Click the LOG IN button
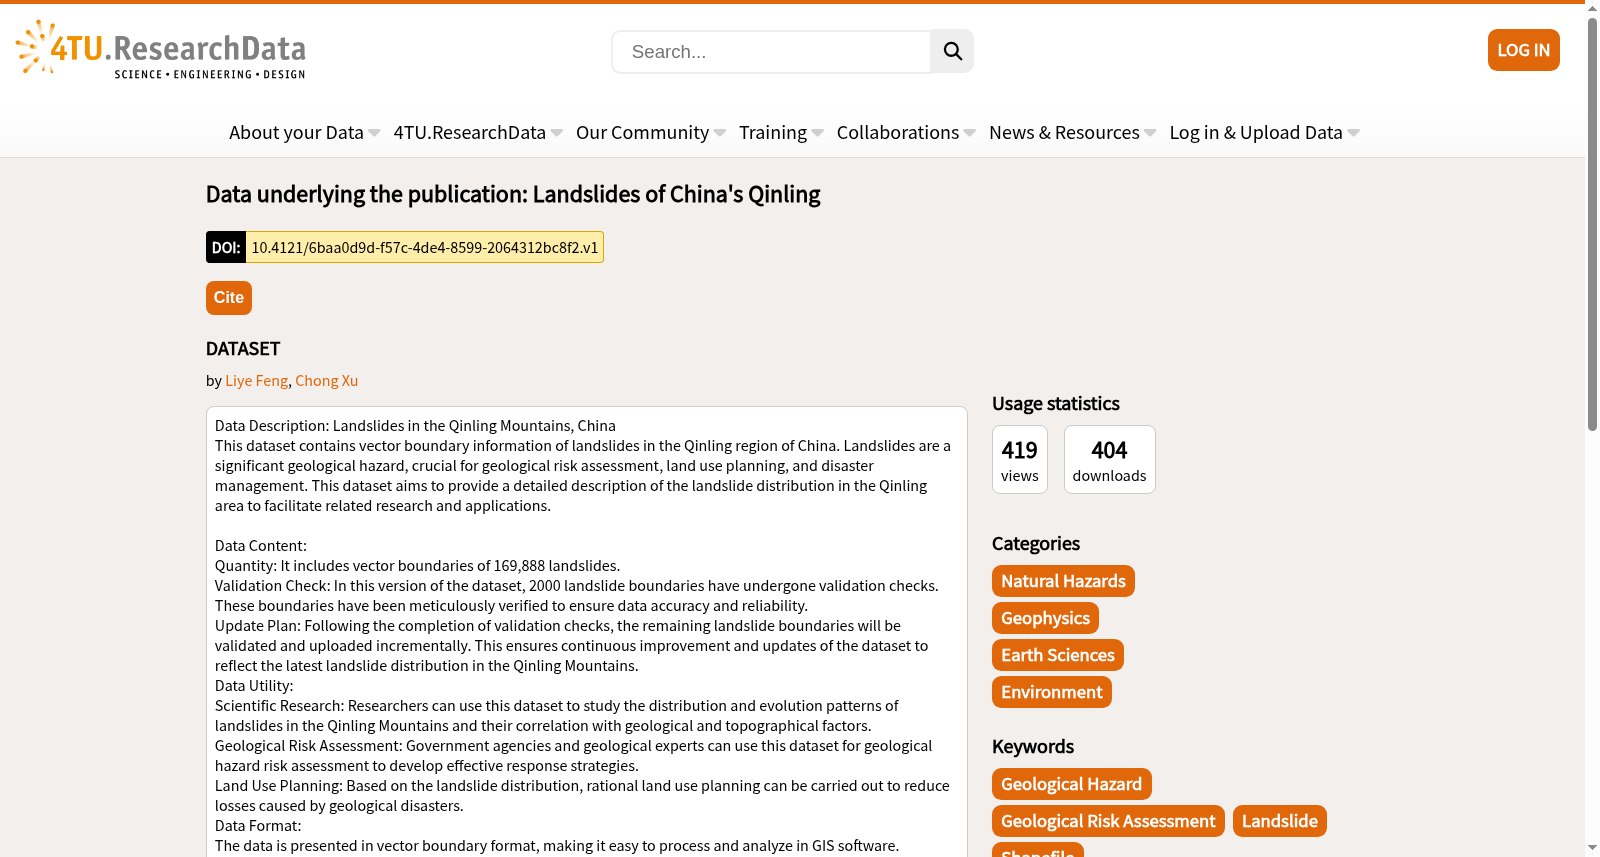The width and height of the screenshot is (1600, 857). (1523, 50)
